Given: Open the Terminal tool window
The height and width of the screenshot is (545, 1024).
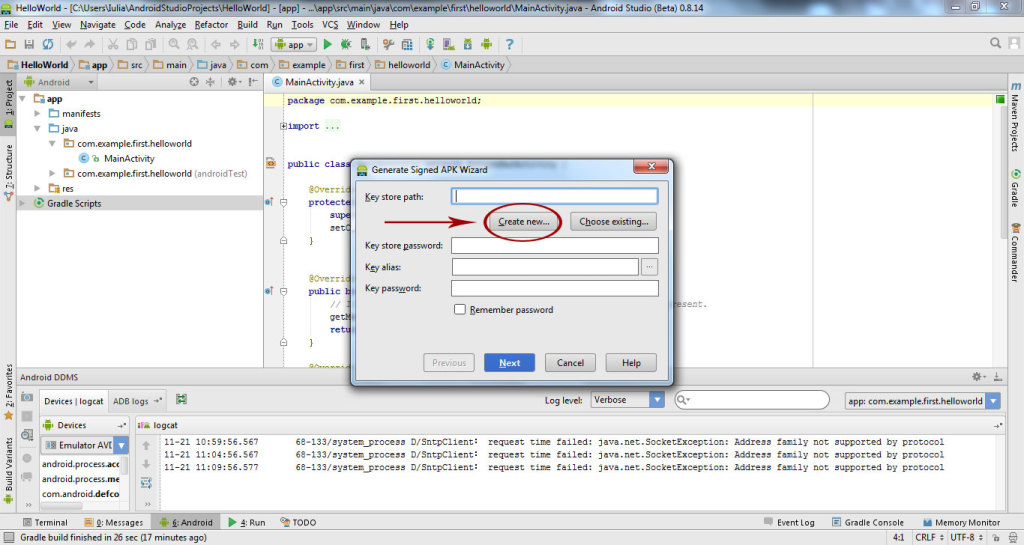Looking at the screenshot, I should click(44, 522).
